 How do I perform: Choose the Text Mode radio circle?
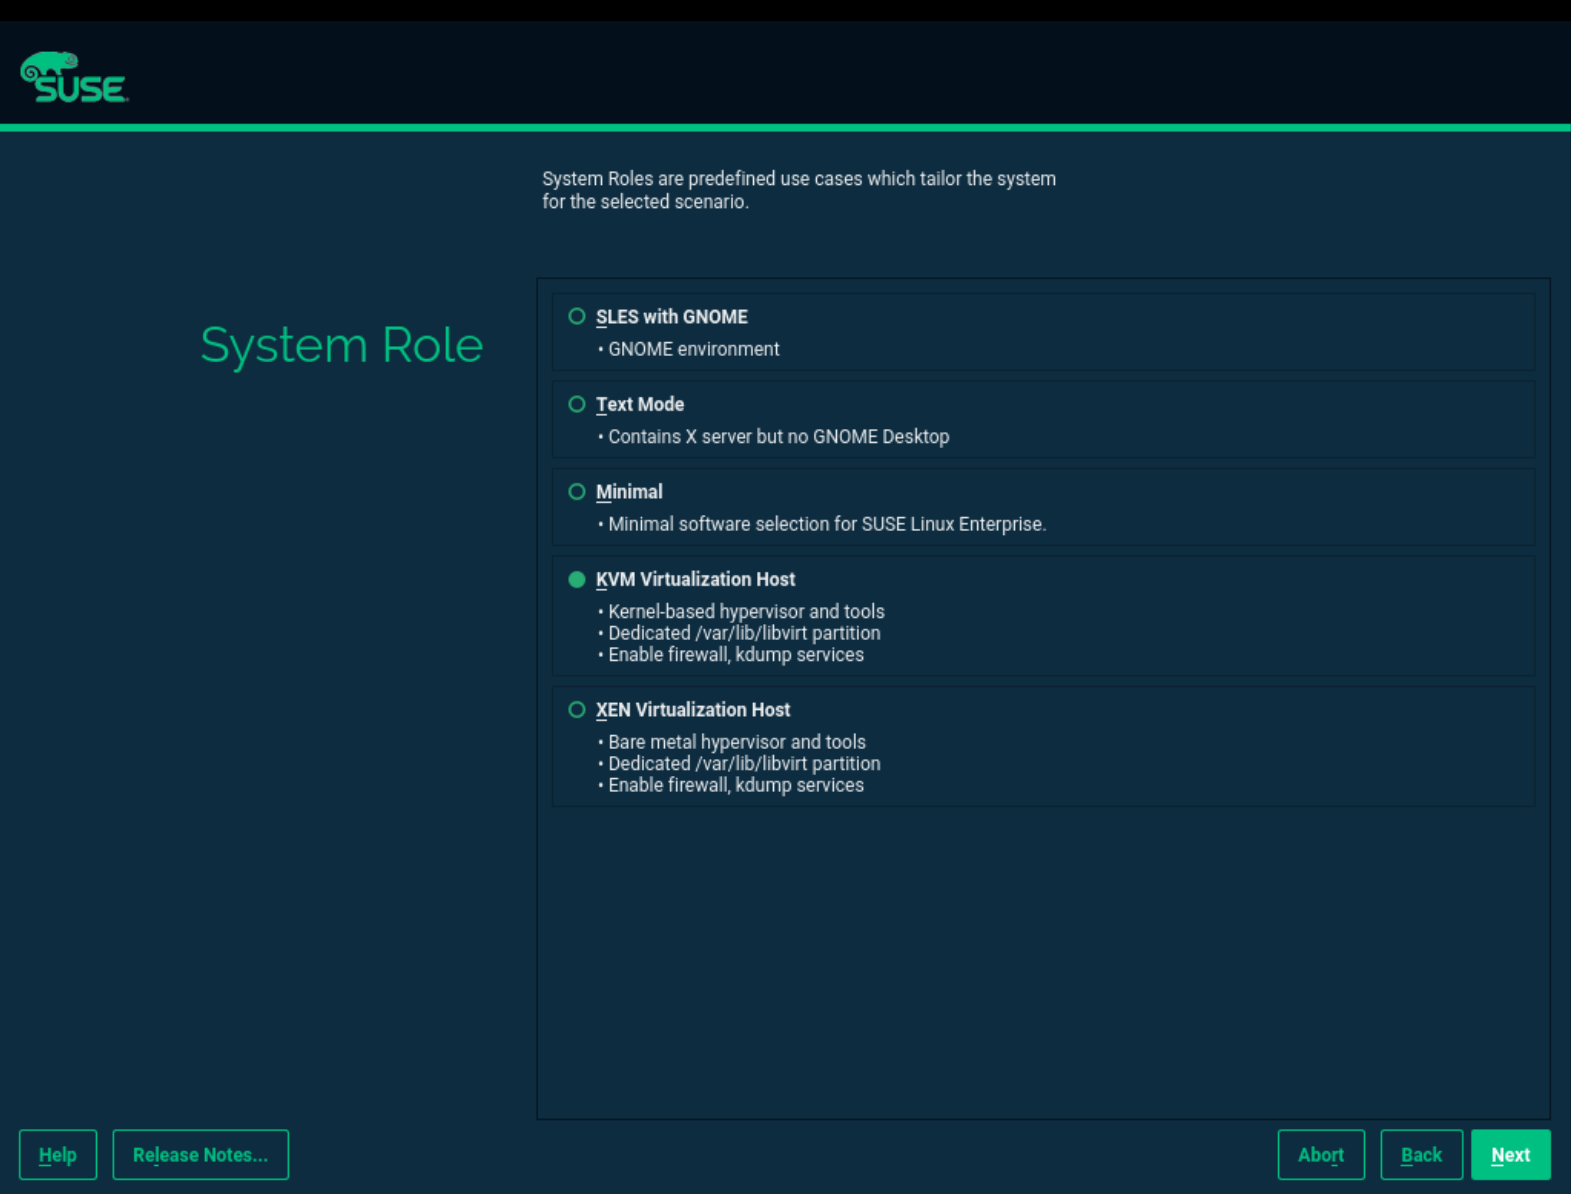[577, 404]
